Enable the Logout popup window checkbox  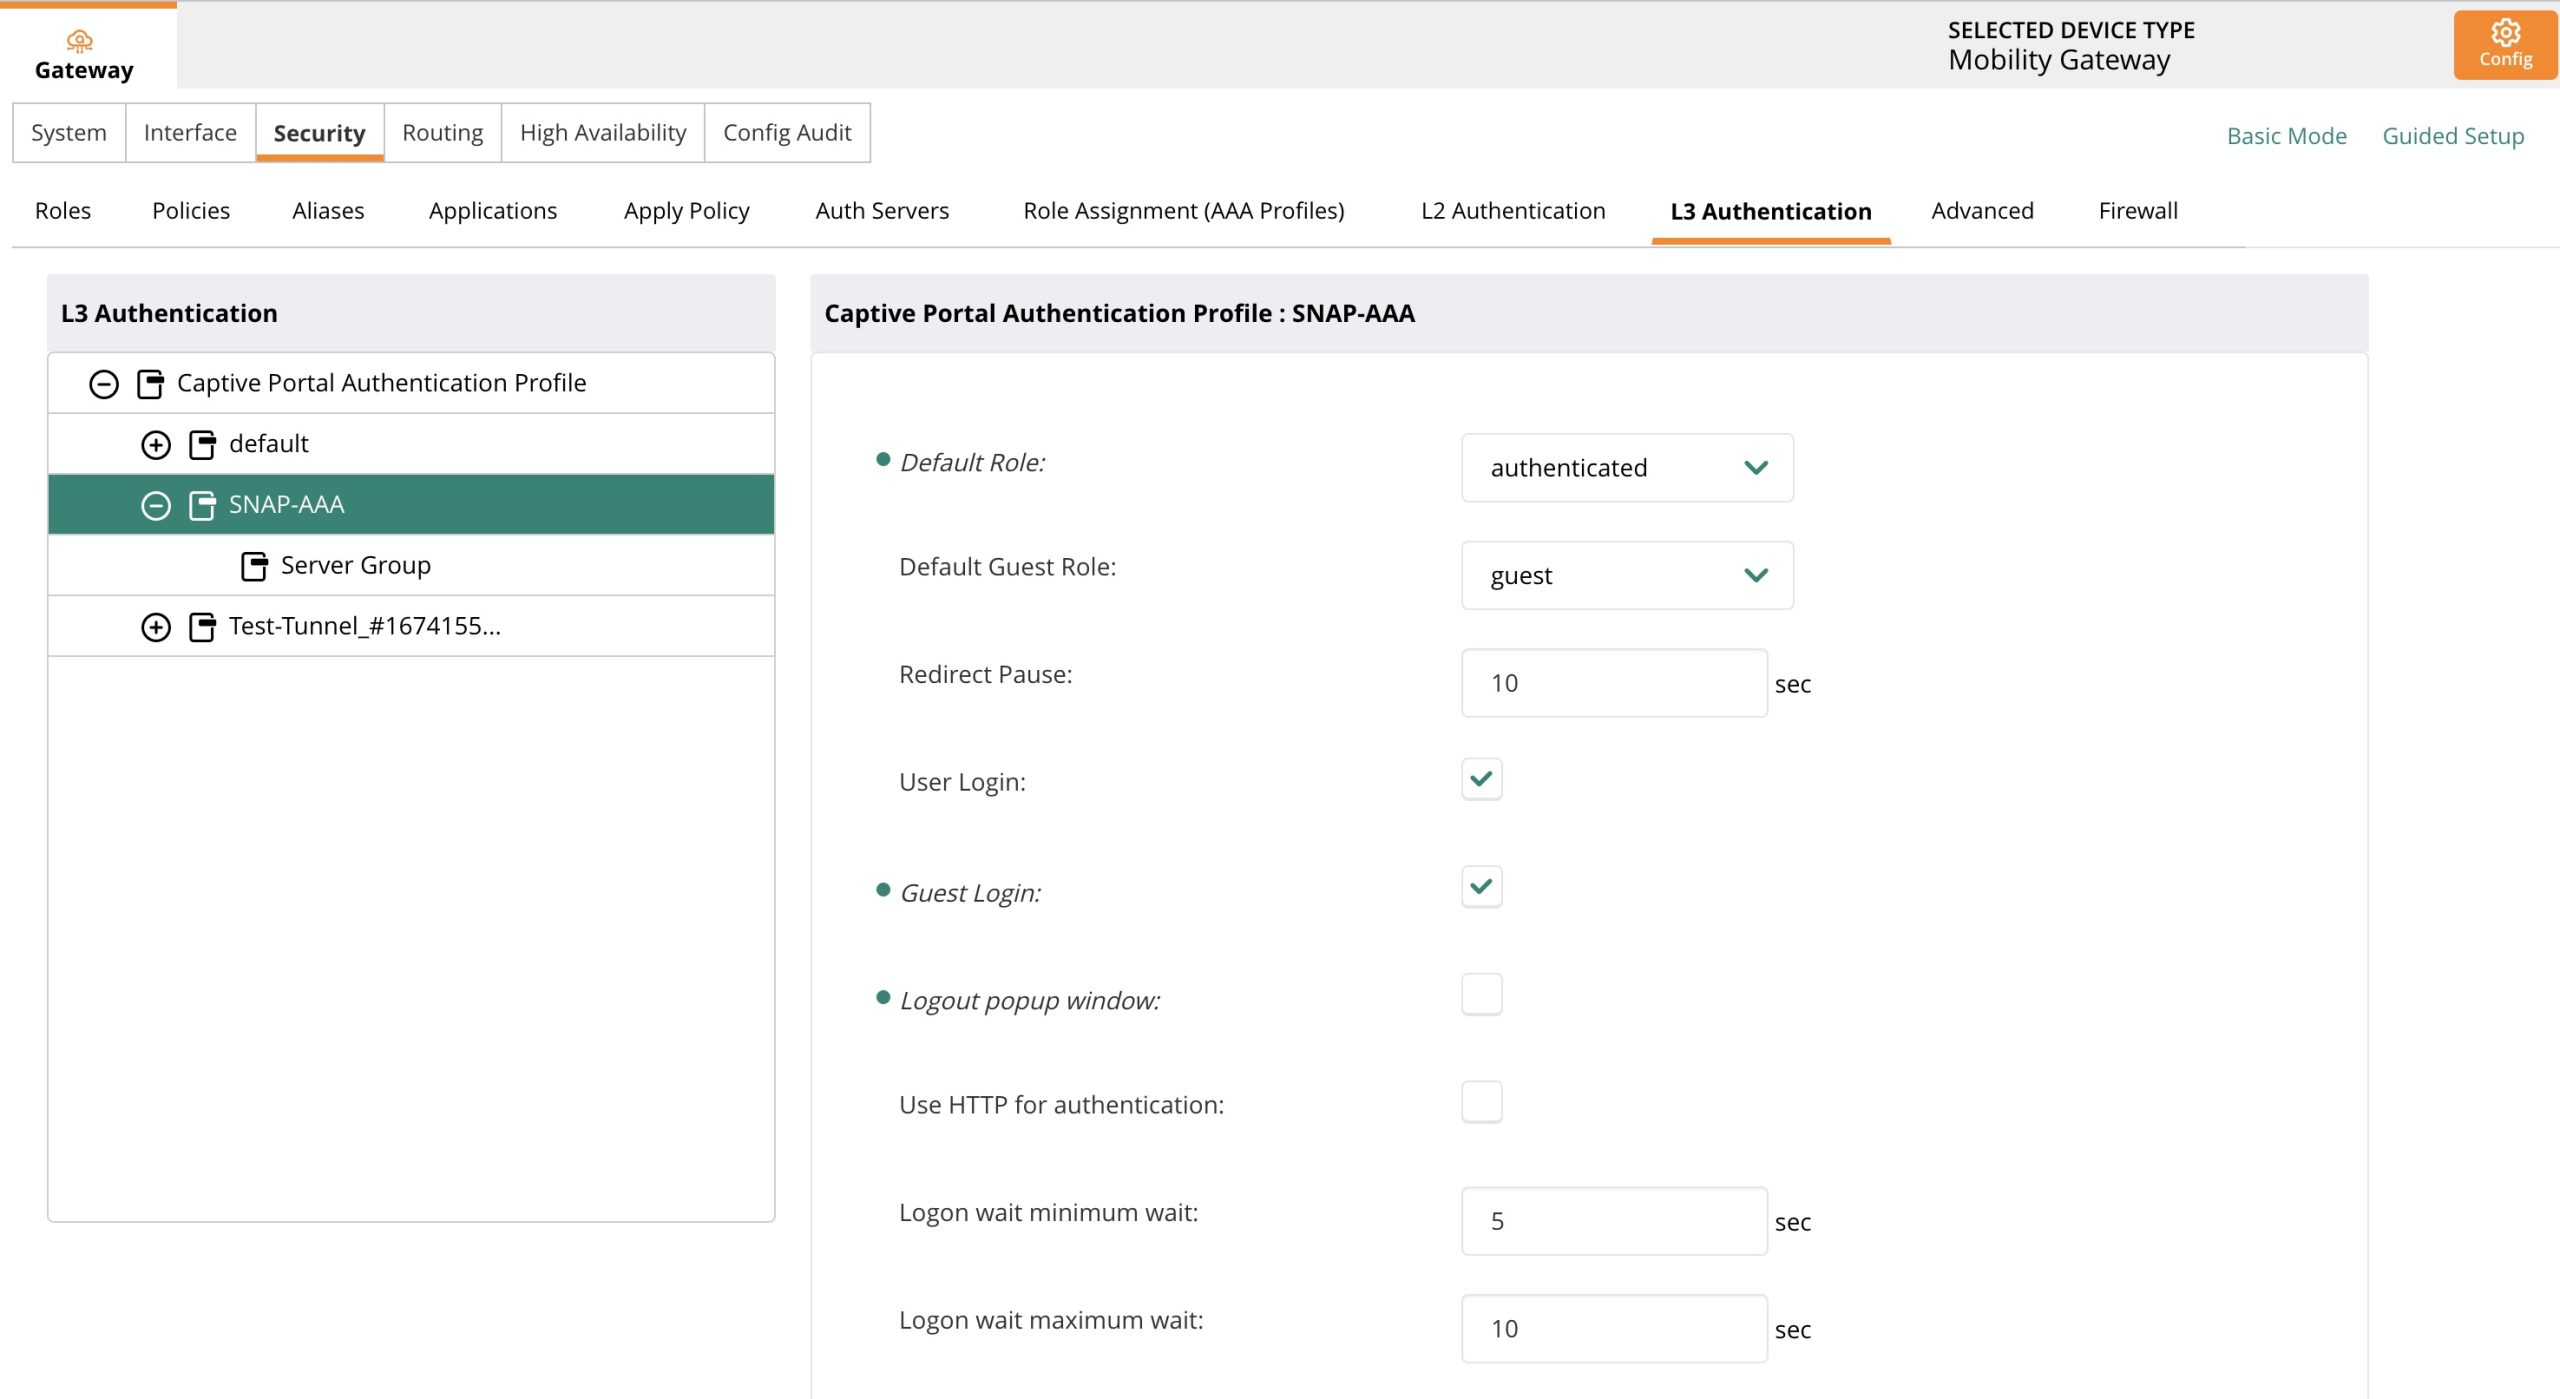(1481, 995)
